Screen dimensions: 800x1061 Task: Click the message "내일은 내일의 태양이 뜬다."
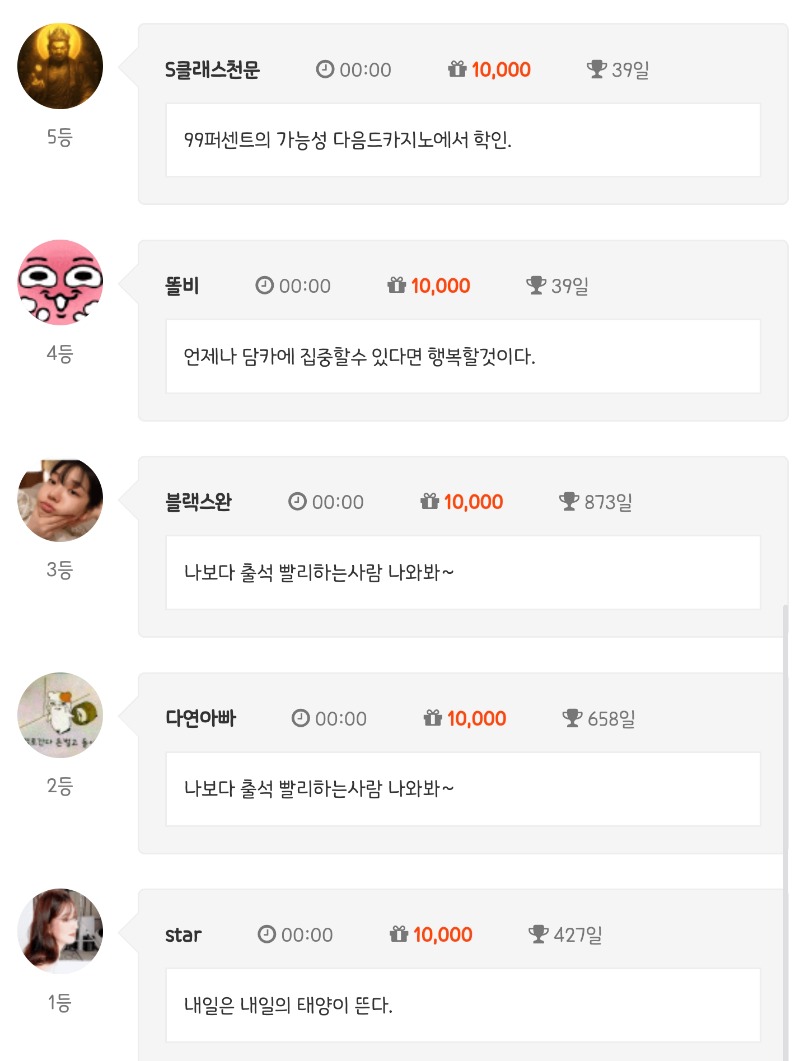coord(289,1005)
